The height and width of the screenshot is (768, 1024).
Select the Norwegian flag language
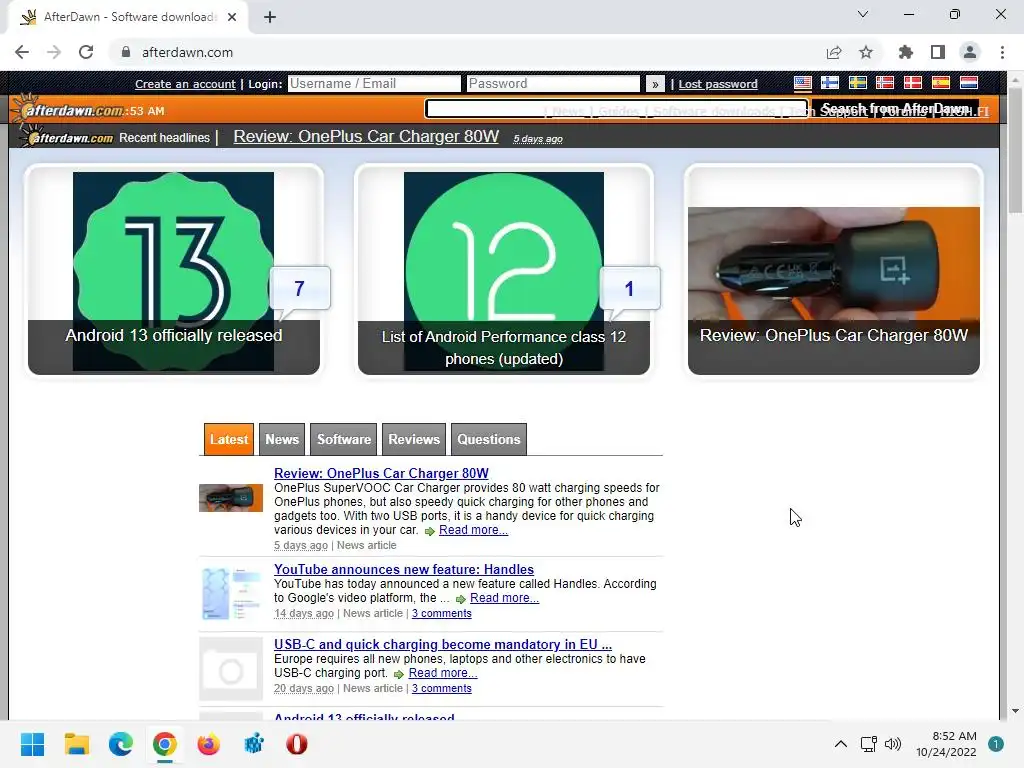pos(885,83)
